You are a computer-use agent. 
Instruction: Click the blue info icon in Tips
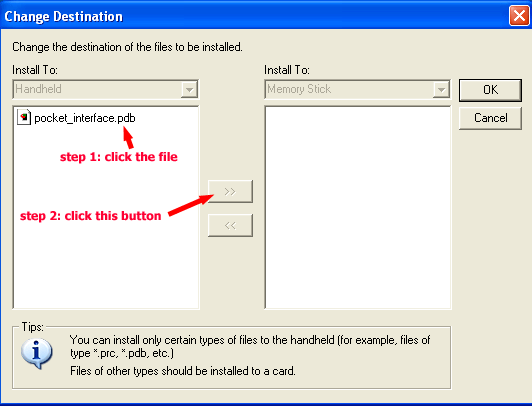pos(37,354)
